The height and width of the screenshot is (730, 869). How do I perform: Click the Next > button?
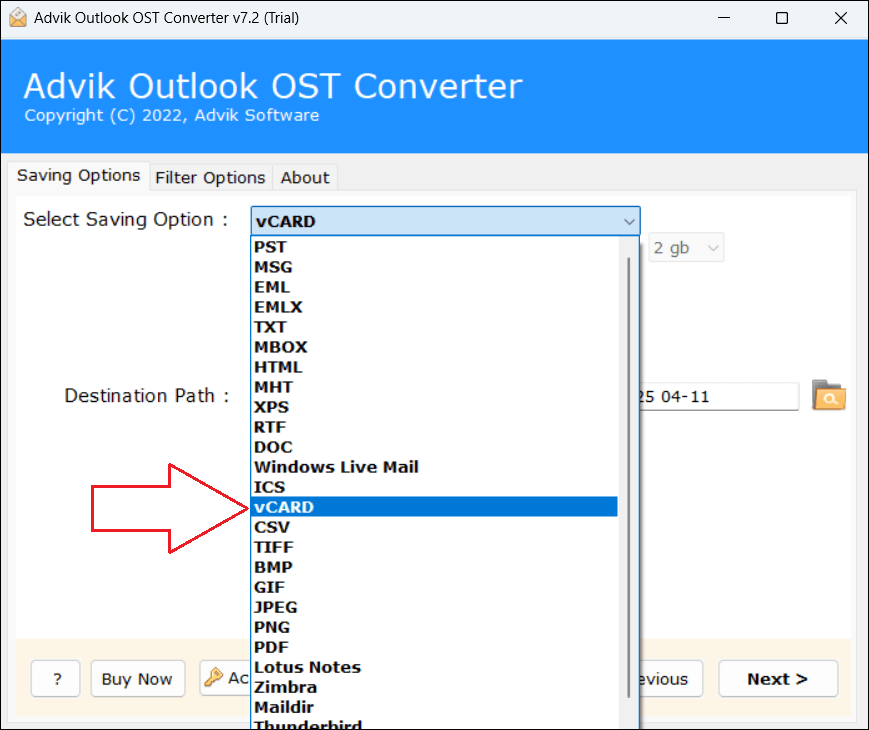(x=778, y=678)
